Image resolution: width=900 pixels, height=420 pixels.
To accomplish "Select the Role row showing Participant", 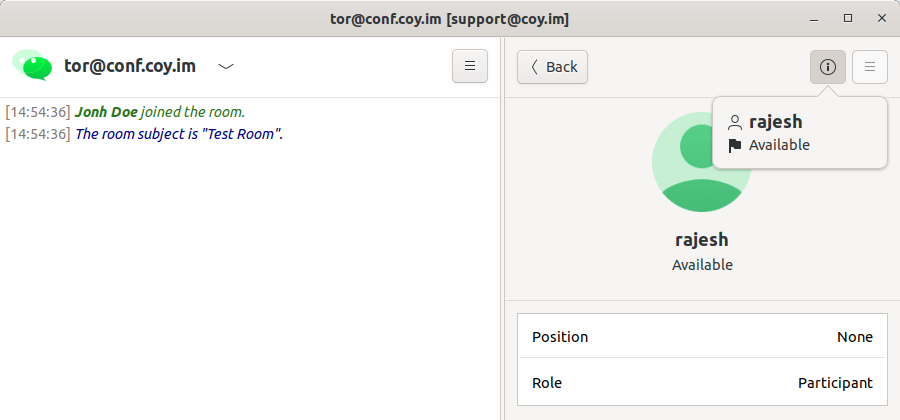I will point(701,383).
